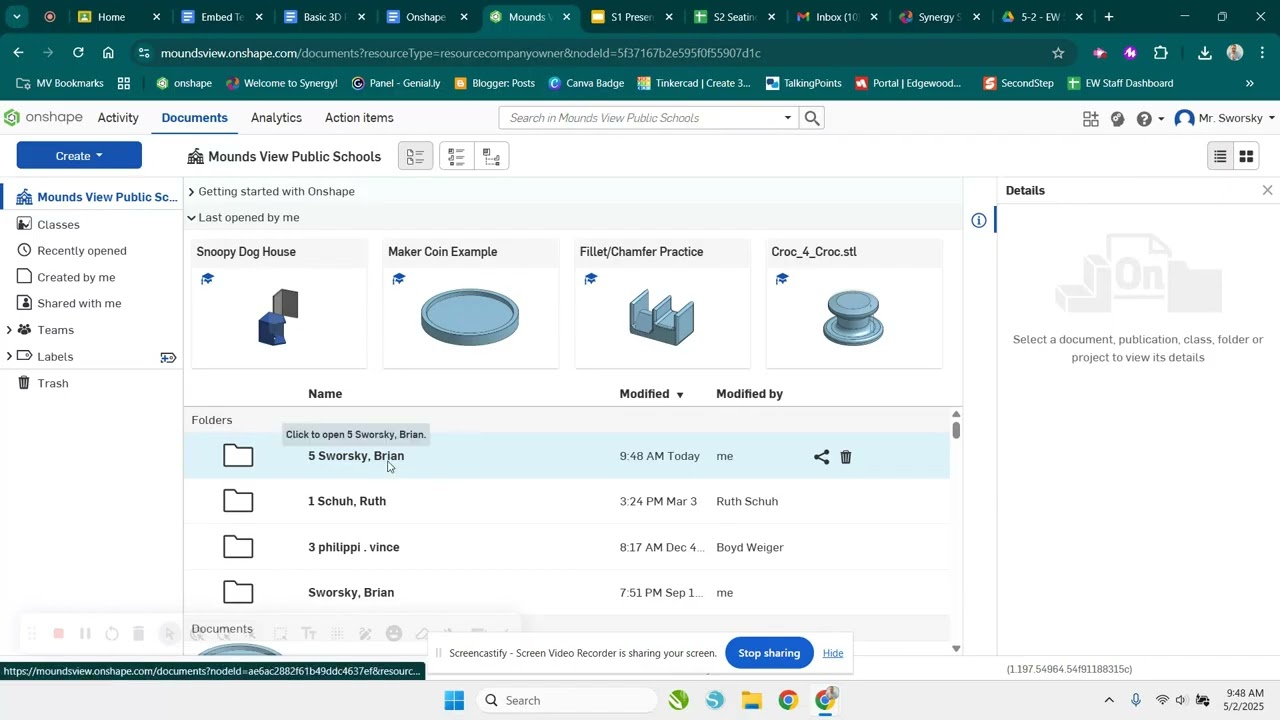This screenshot has width=1280, height=720.
Task: Expand the Labels tree node
Action: click(x=9, y=357)
